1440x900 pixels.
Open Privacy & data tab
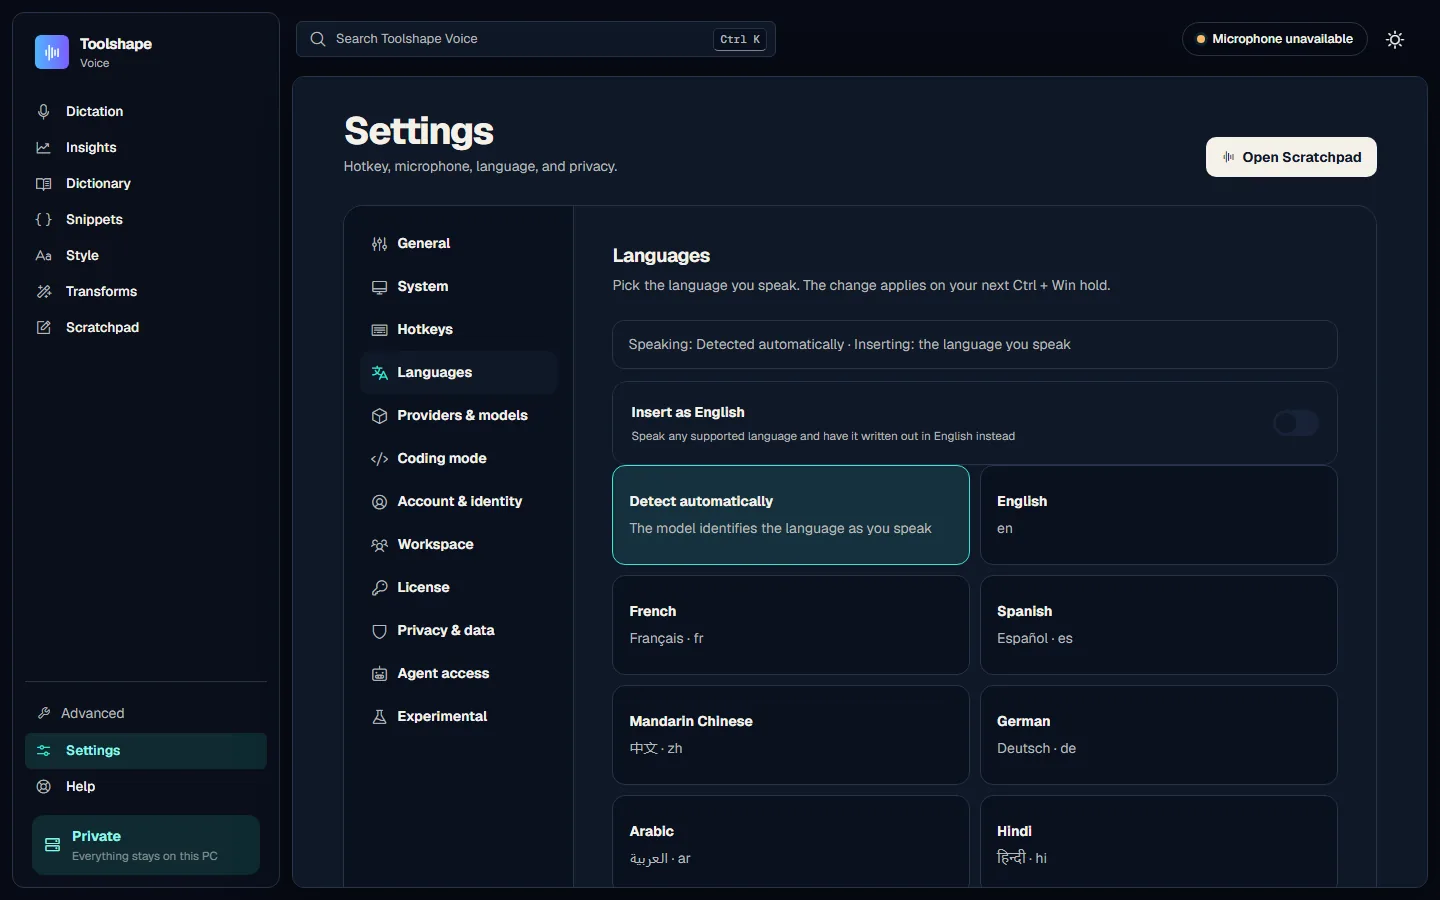(458, 630)
